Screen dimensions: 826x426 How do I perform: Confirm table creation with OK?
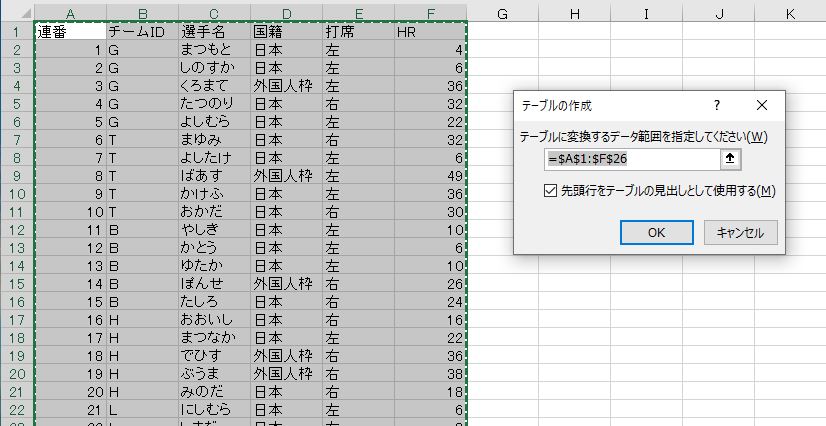[x=656, y=233]
